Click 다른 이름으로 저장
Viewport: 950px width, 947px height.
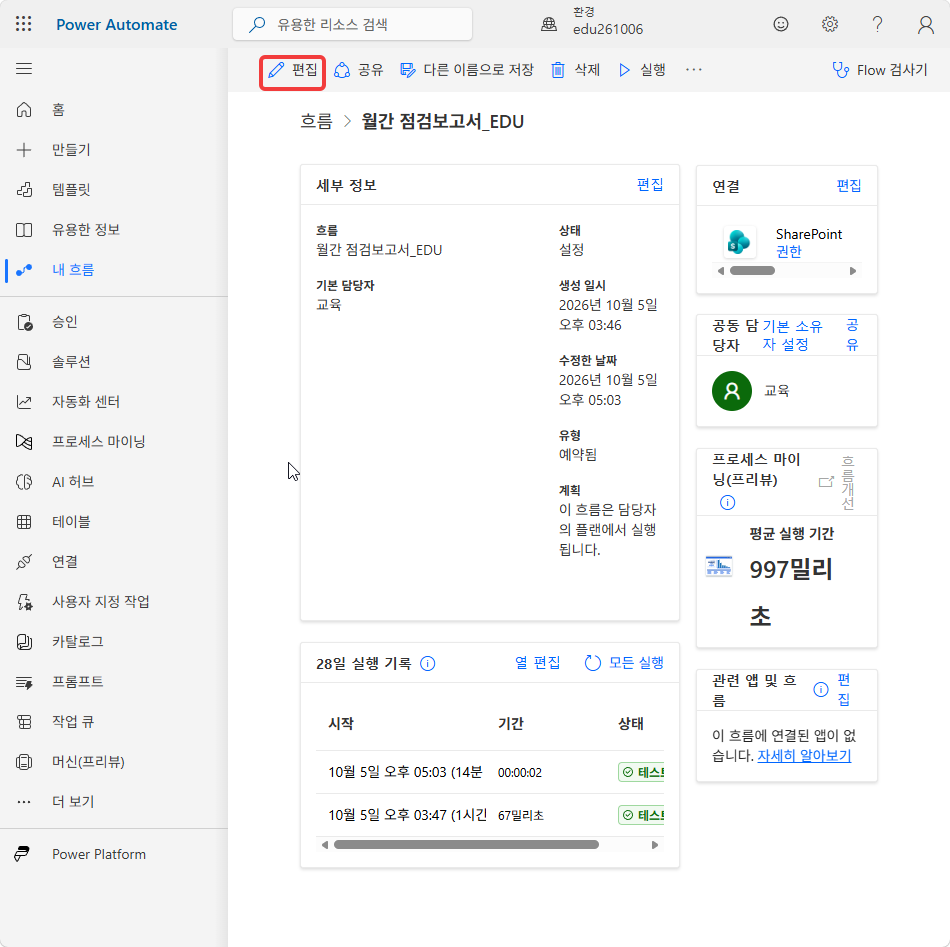click(x=467, y=70)
